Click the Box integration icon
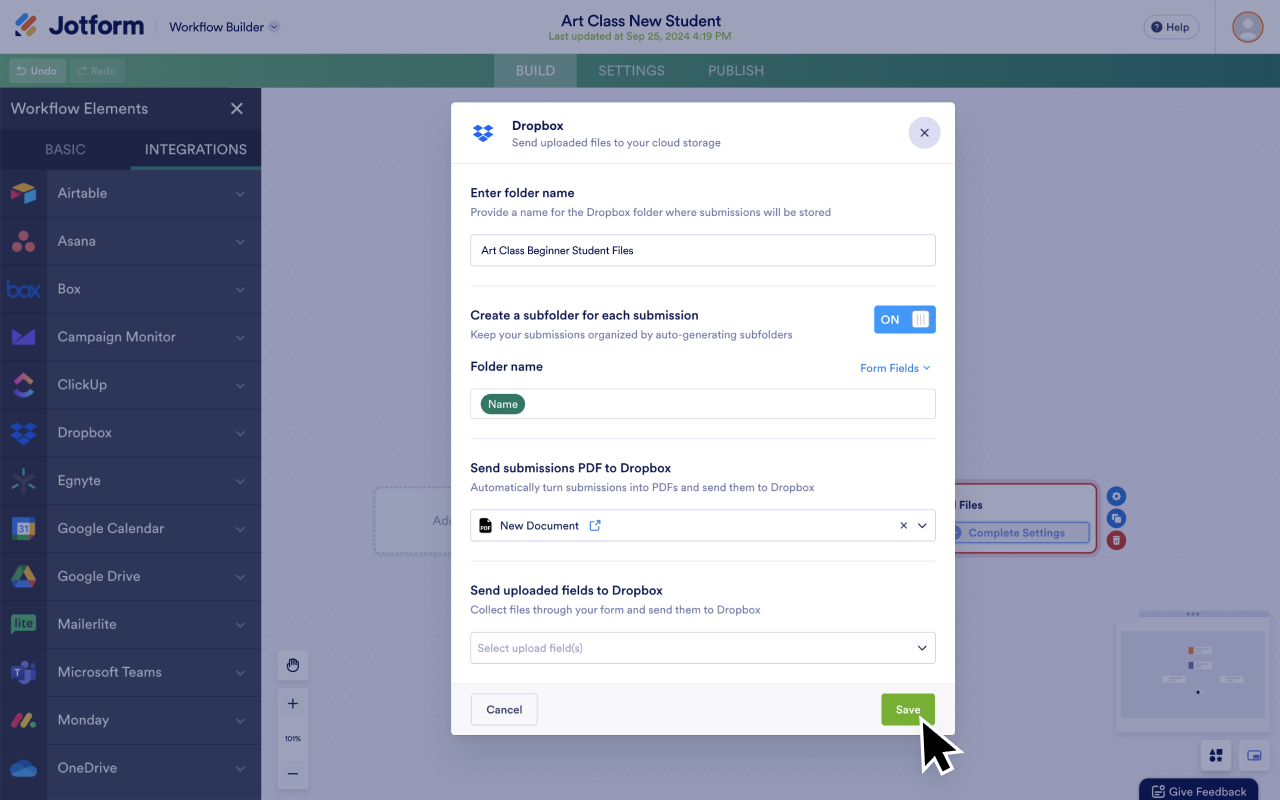1280x800 pixels. pos(23,289)
